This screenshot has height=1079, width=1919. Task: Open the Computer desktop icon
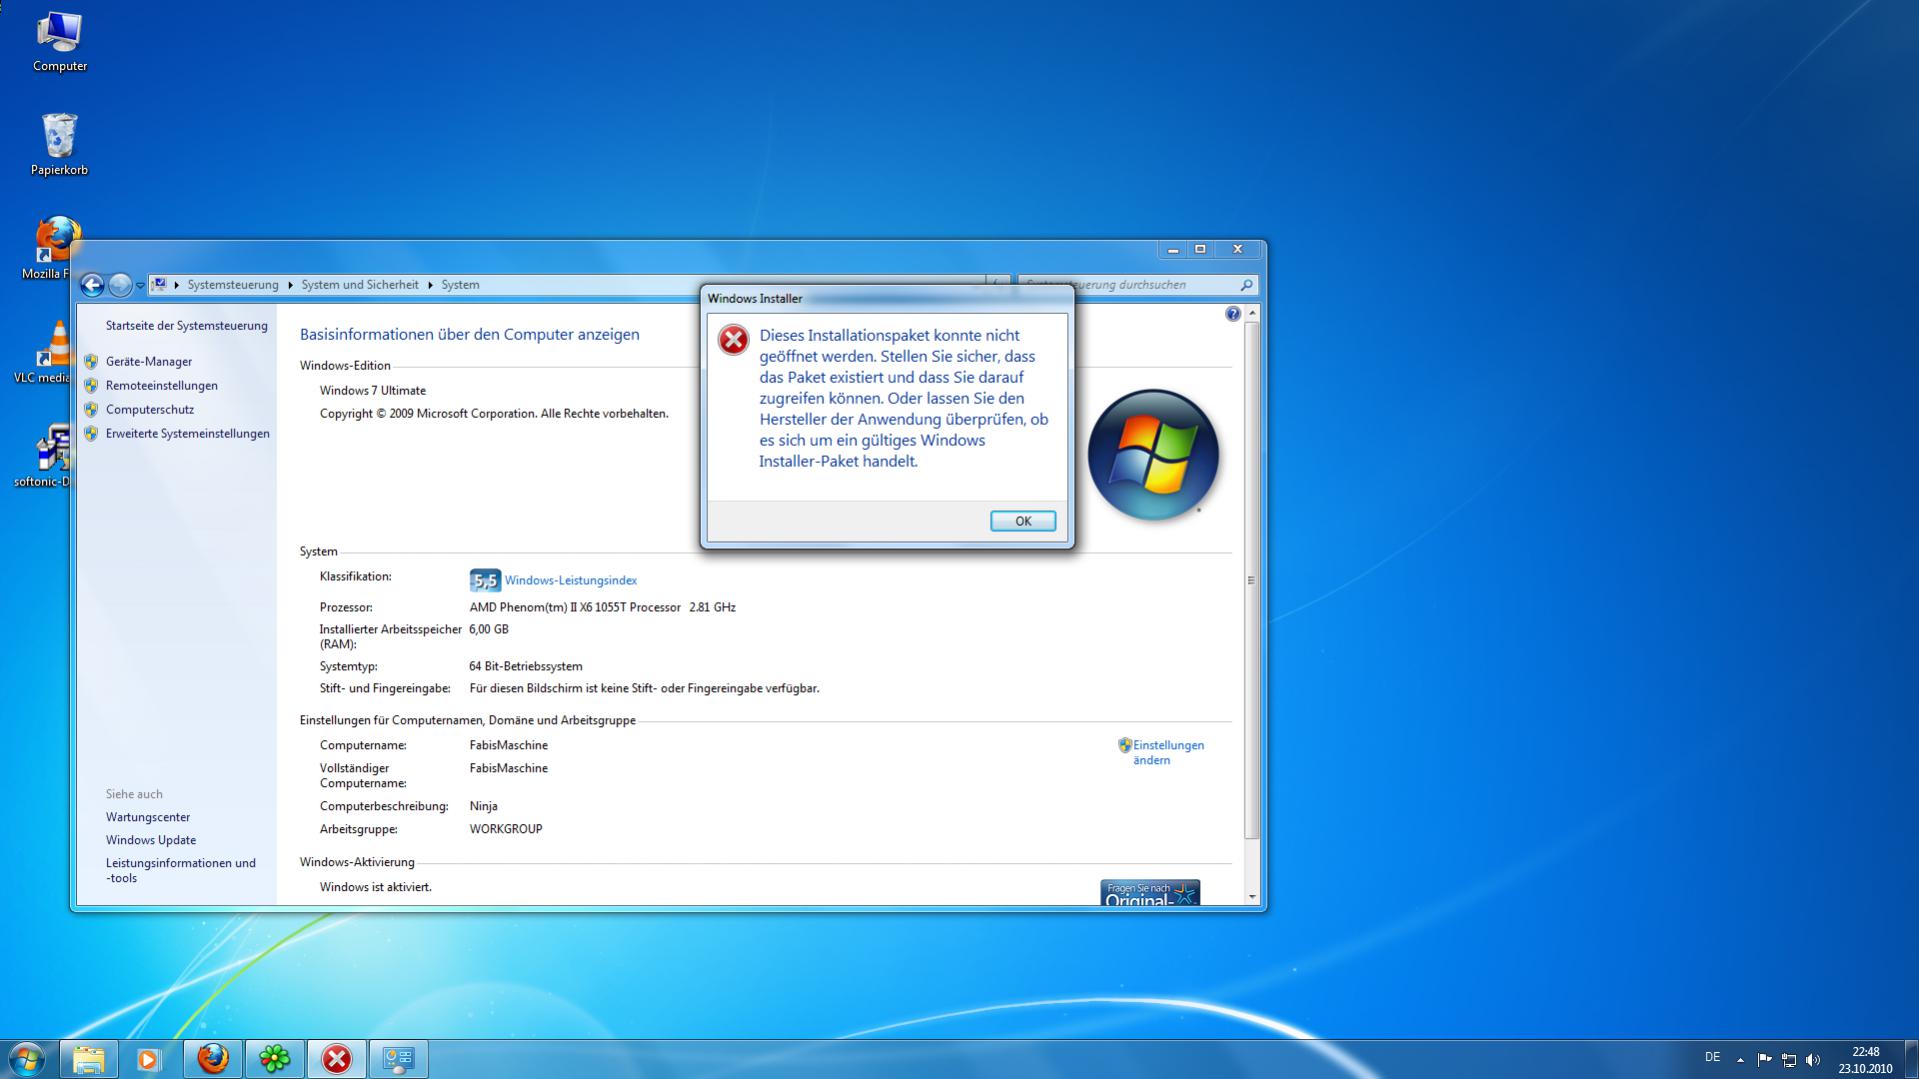[x=60, y=42]
